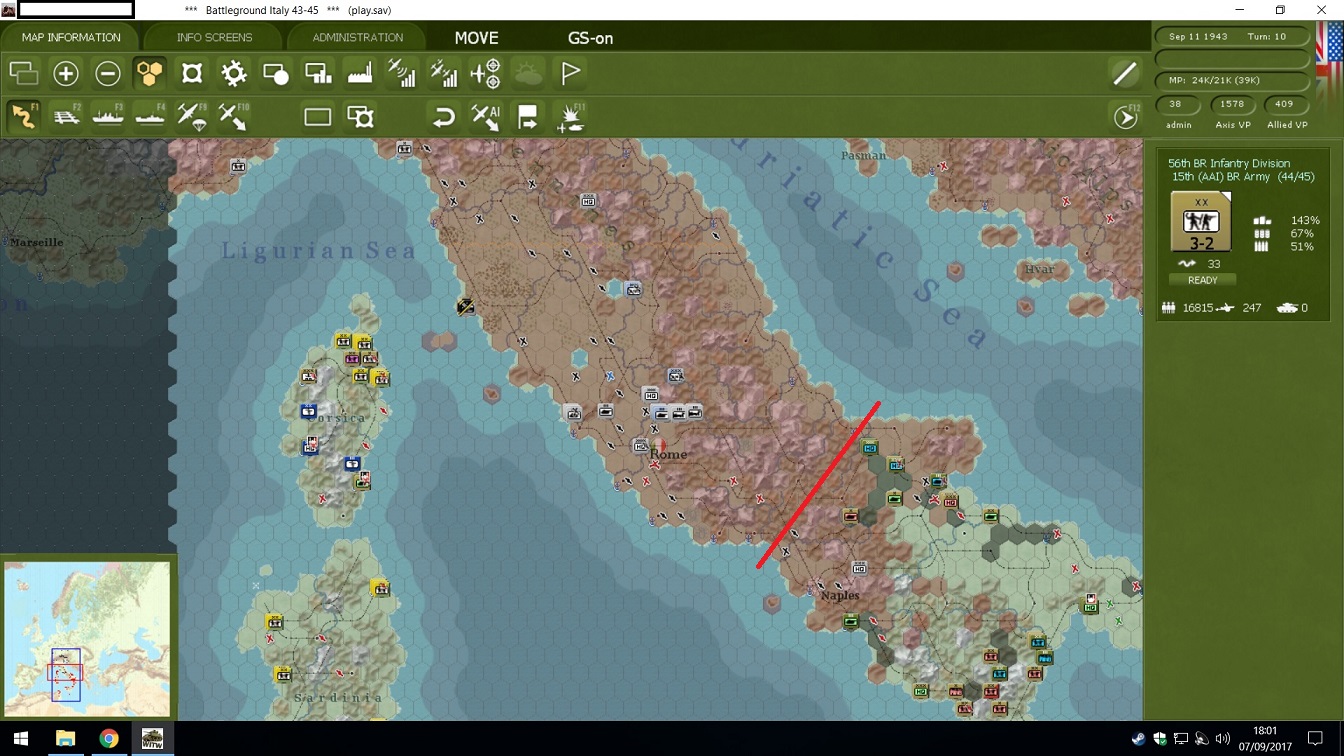Click the MP 24K/21K (39K) field
This screenshot has height=756, width=1344.
pos(1232,81)
